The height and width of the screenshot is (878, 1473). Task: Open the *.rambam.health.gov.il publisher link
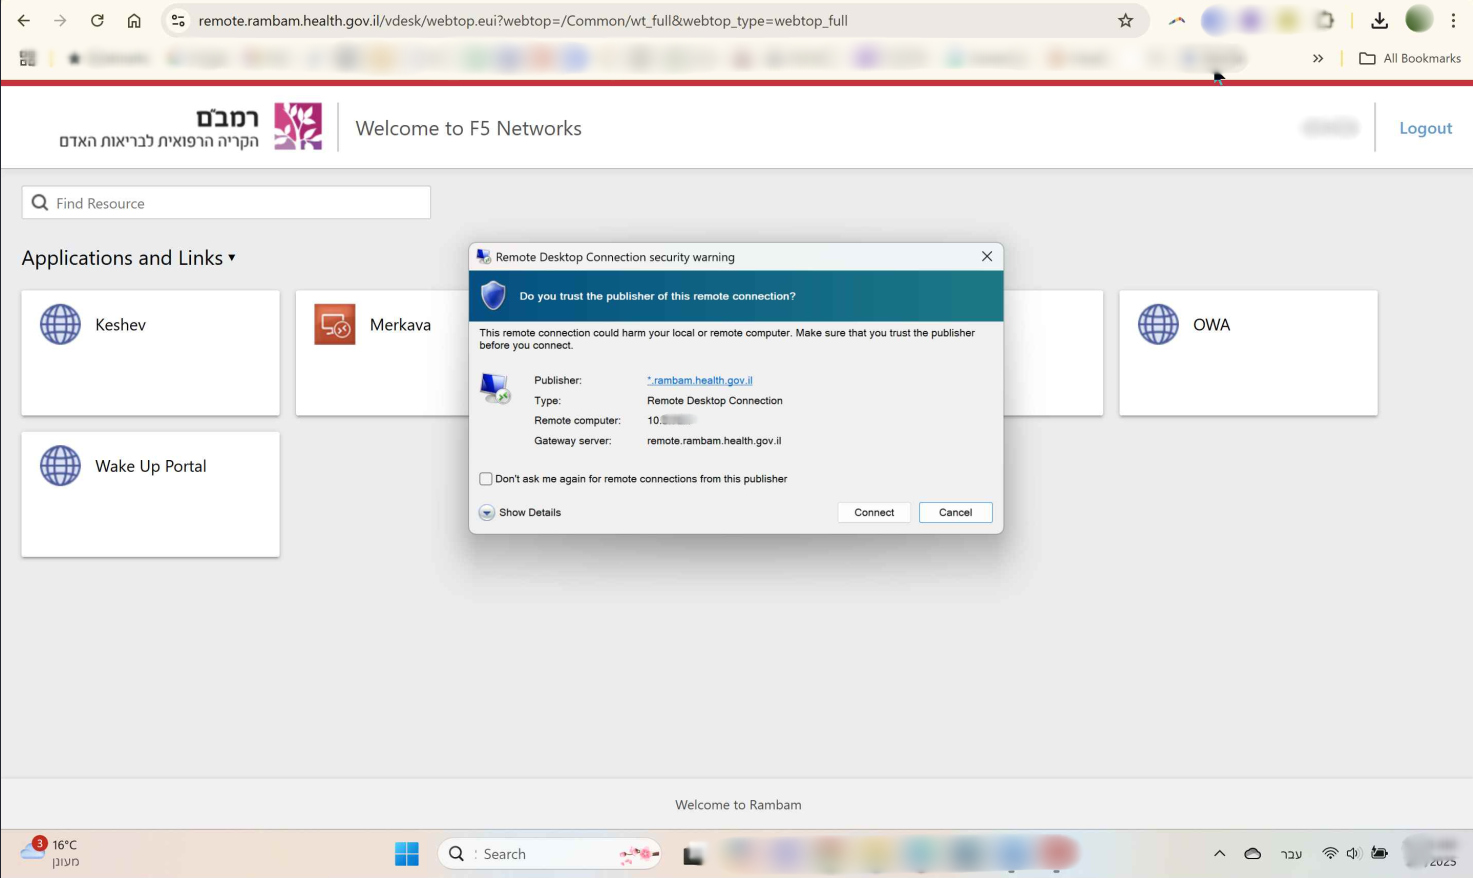700,380
